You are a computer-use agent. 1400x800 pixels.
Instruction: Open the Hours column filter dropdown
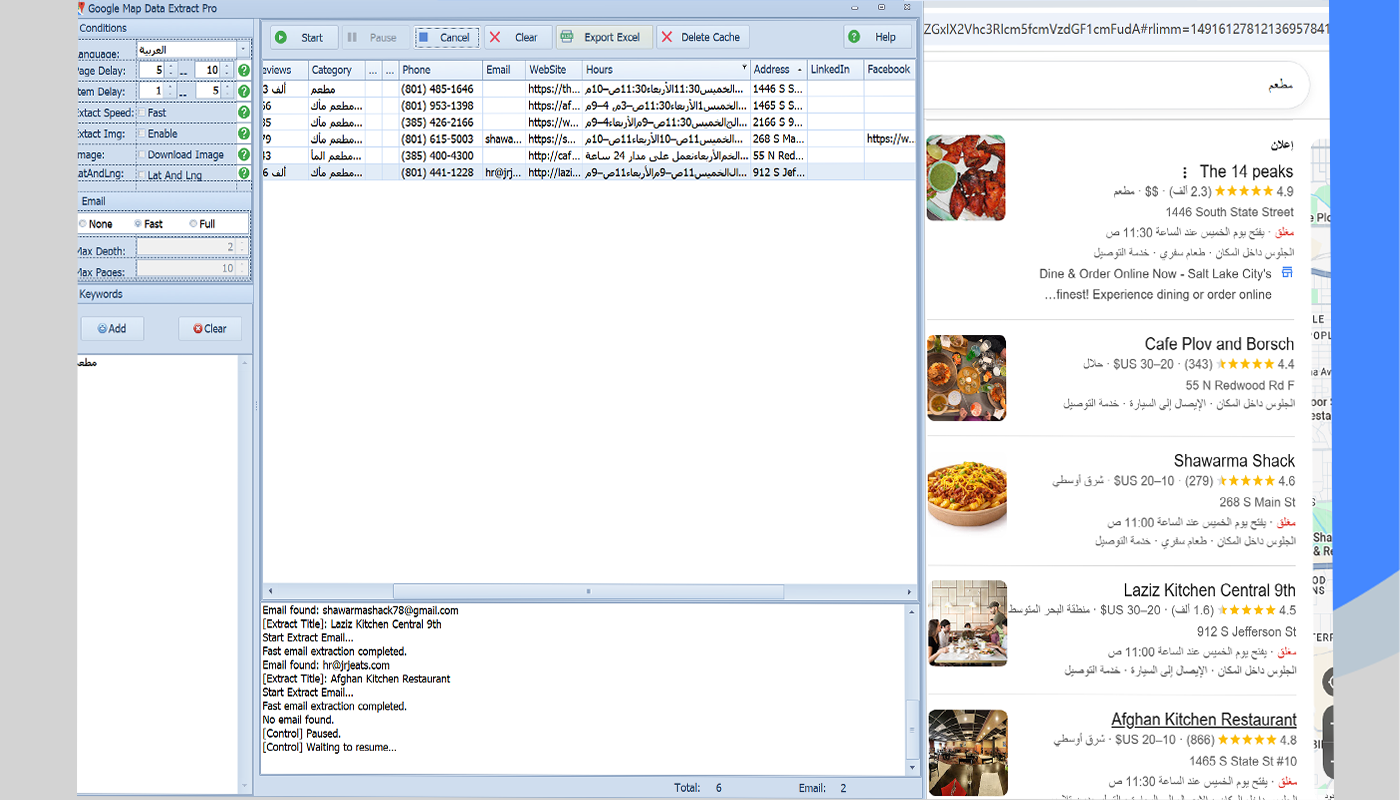(744, 69)
